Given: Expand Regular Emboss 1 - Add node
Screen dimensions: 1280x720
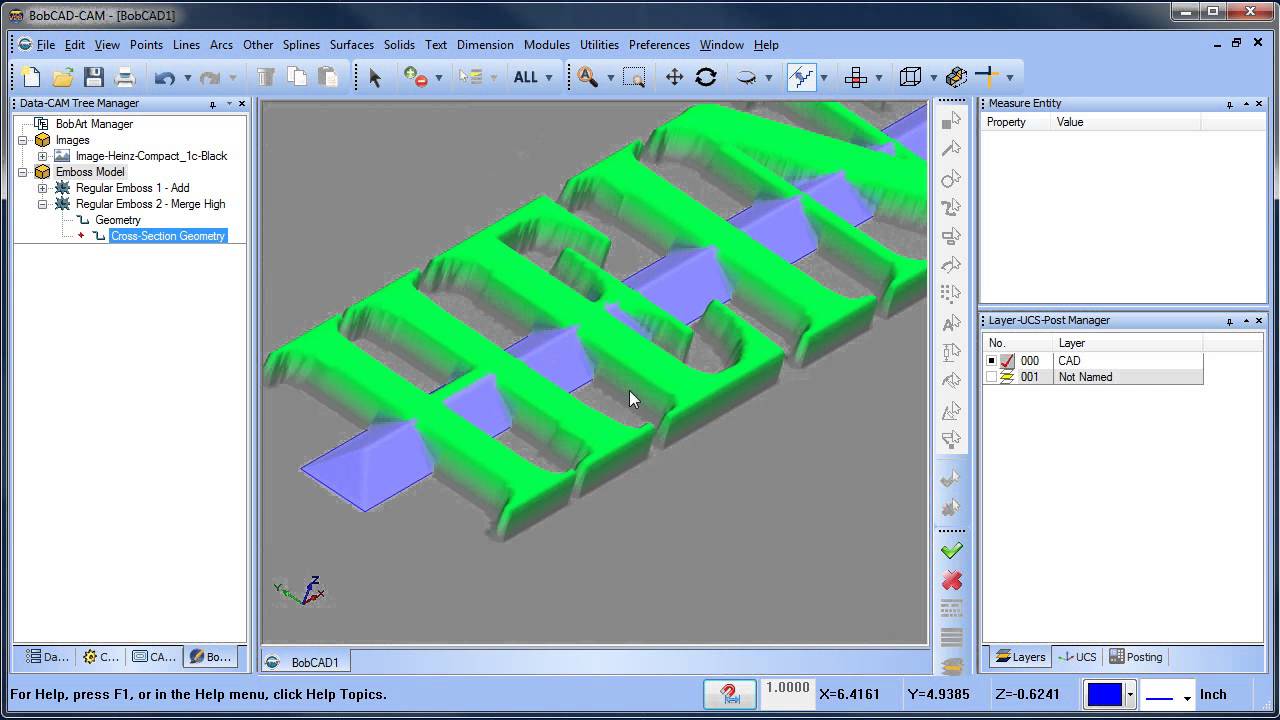Looking at the screenshot, I should [x=42, y=188].
